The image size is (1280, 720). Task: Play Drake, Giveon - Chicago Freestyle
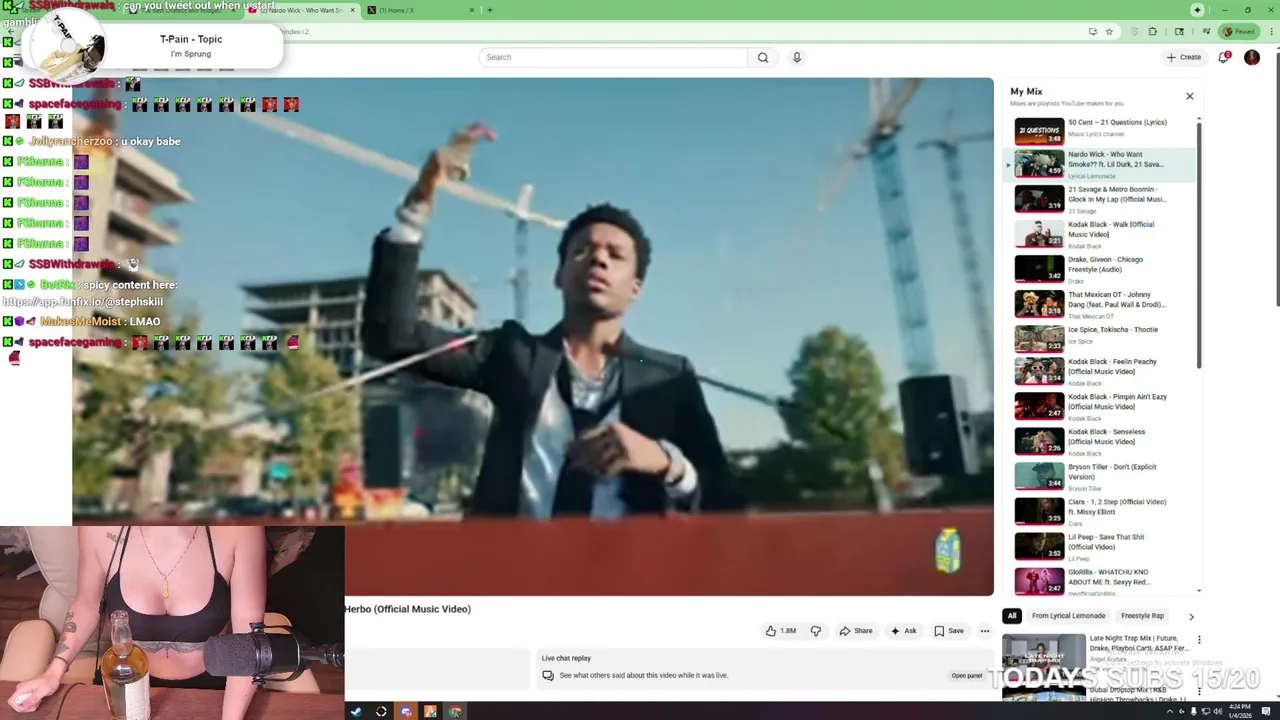[x=1100, y=269]
